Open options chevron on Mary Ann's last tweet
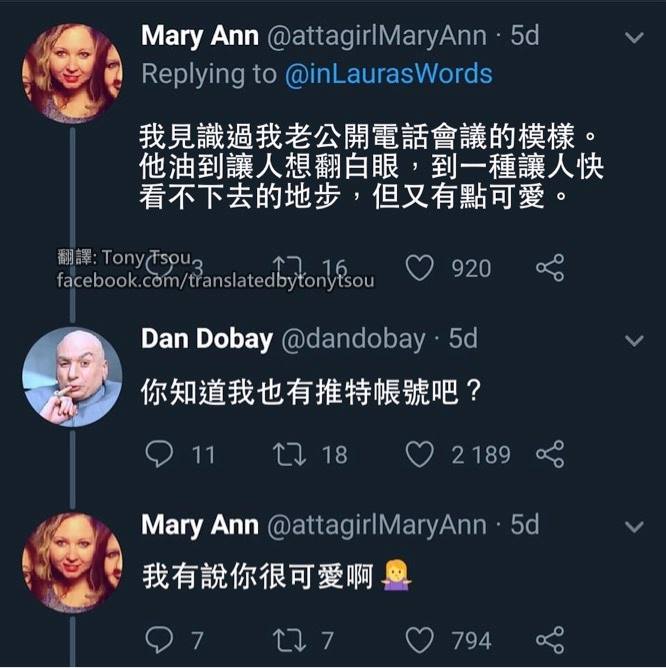 [634, 527]
